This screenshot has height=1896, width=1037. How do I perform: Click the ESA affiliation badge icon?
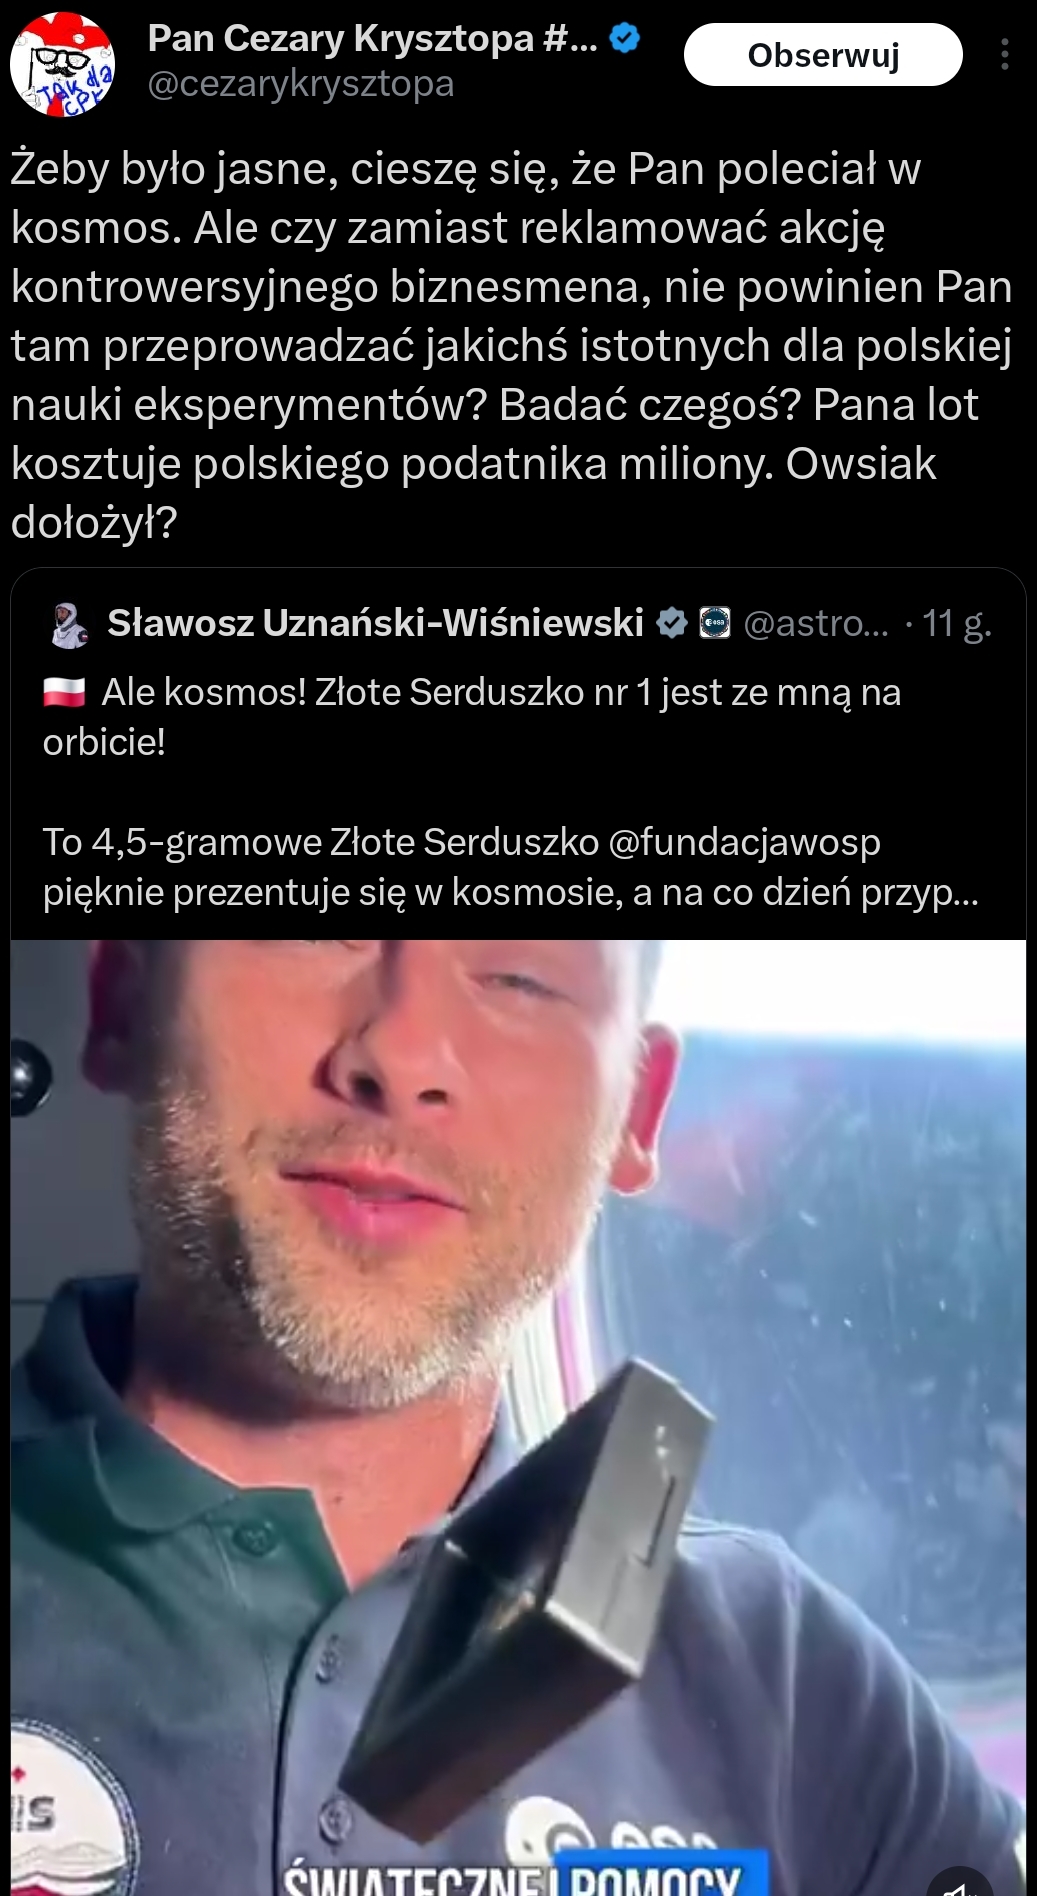[714, 623]
